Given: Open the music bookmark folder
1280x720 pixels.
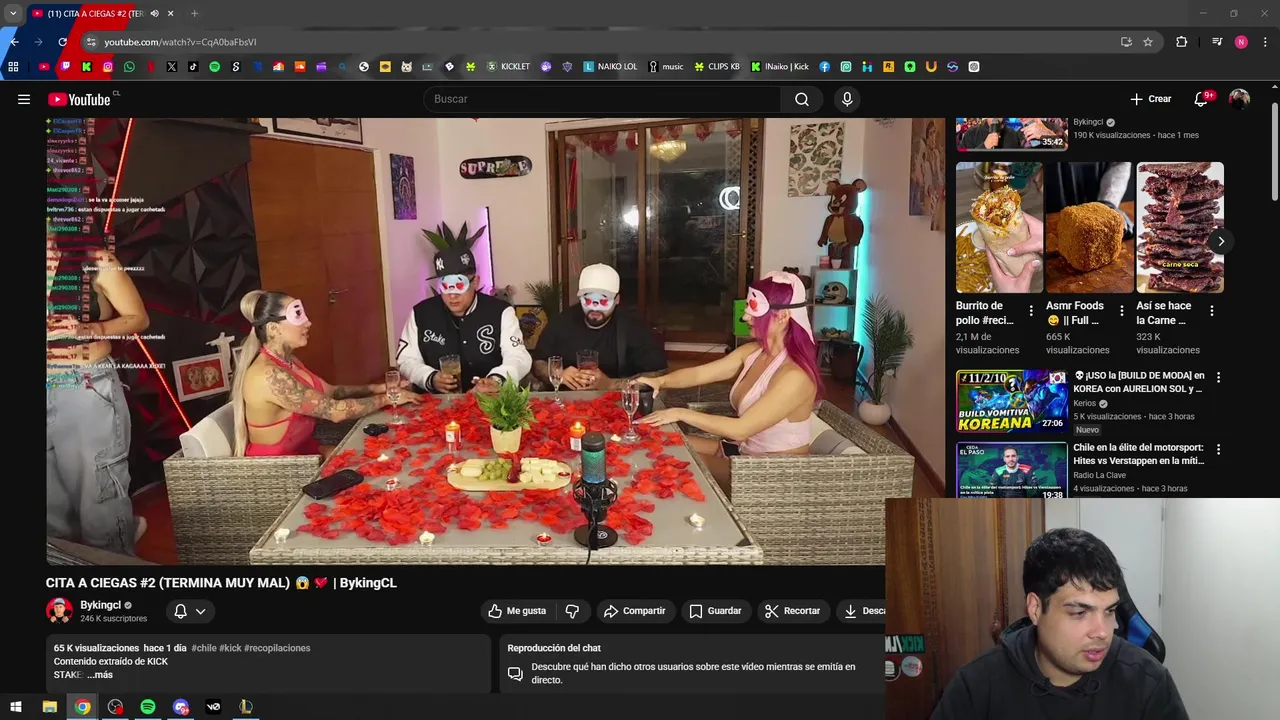Looking at the screenshot, I should (666, 67).
